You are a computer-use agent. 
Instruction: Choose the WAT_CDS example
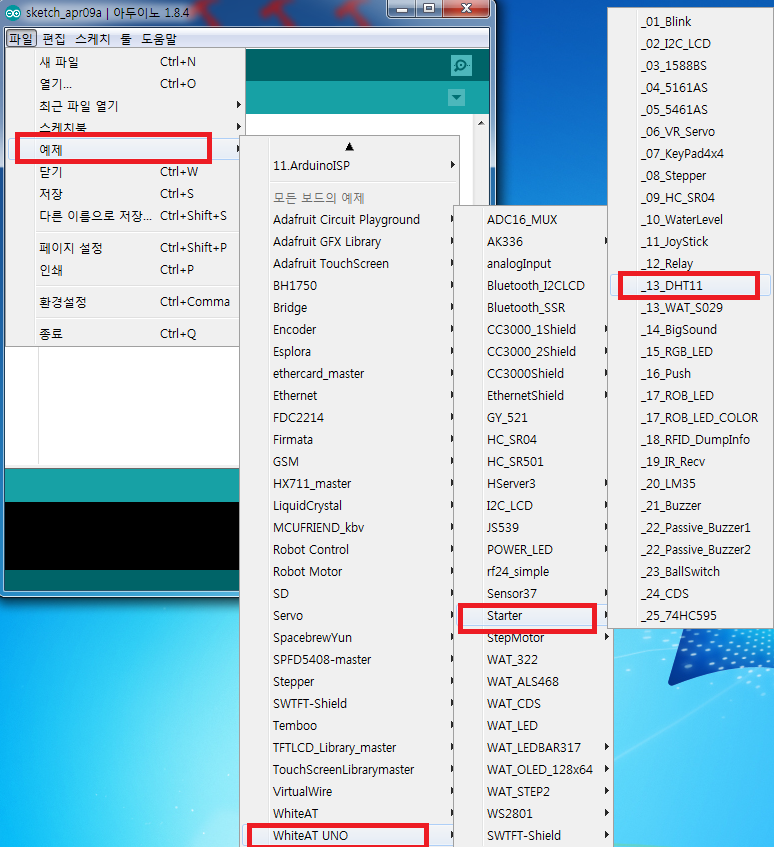pyautogui.click(x=534, y=703)
